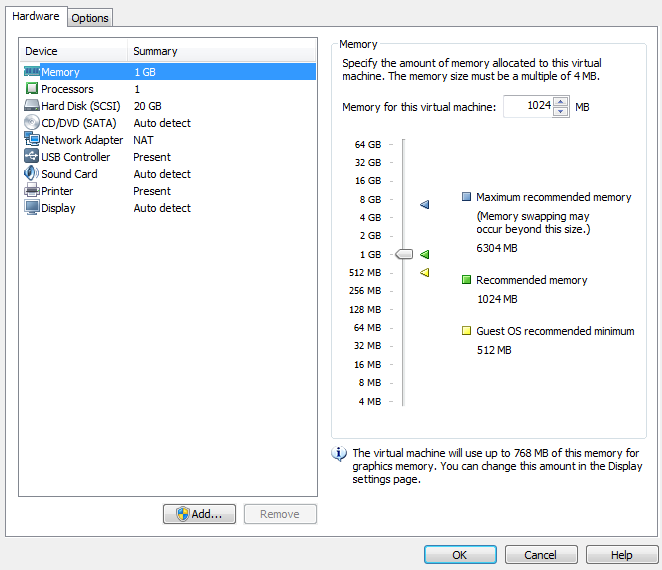The width and height of the screenshot is (662, 570).
Task: Click the Network Adapter icon
Action: [32, 139]
